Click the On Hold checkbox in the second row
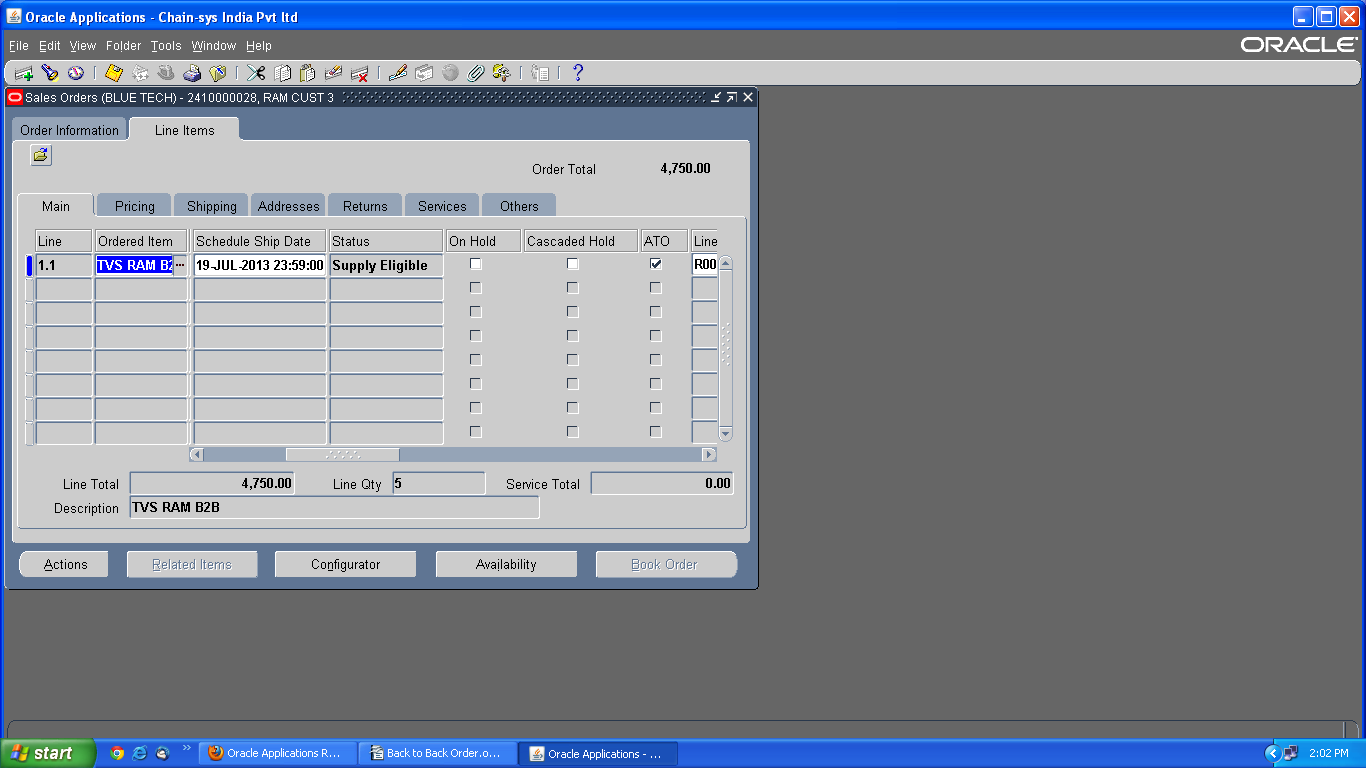 point(476,288)
